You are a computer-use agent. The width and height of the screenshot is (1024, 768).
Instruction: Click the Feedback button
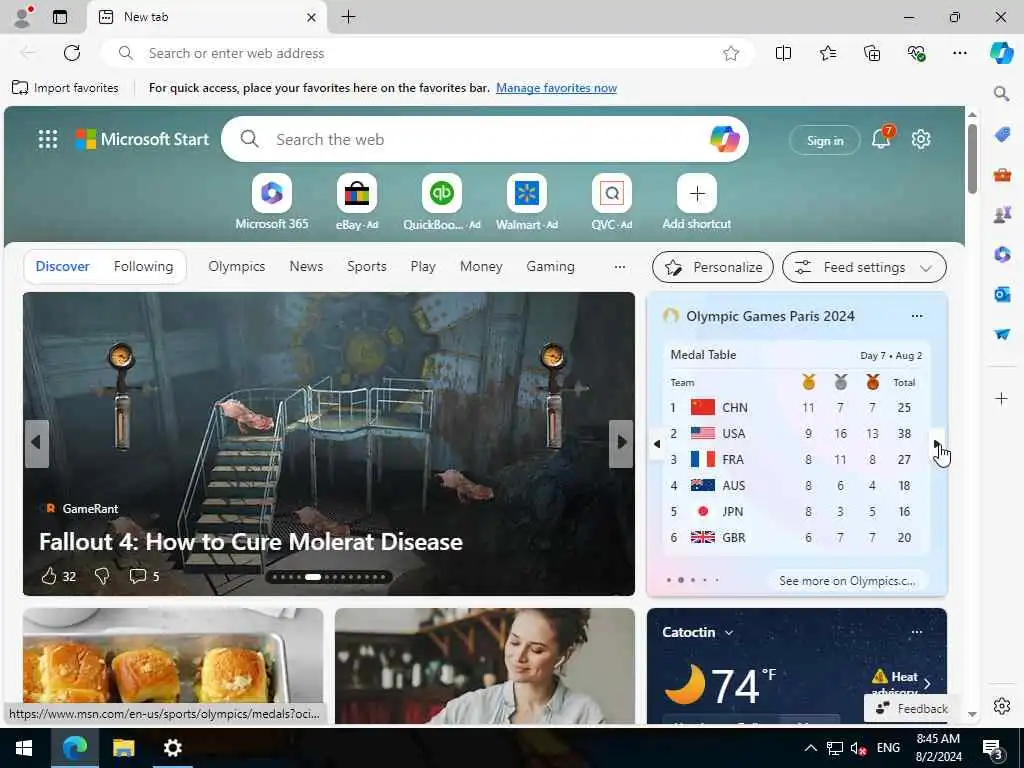(911, 709)
